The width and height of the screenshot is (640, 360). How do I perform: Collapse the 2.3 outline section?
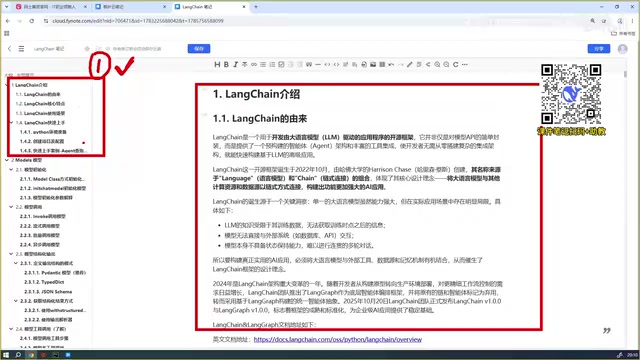11,254
